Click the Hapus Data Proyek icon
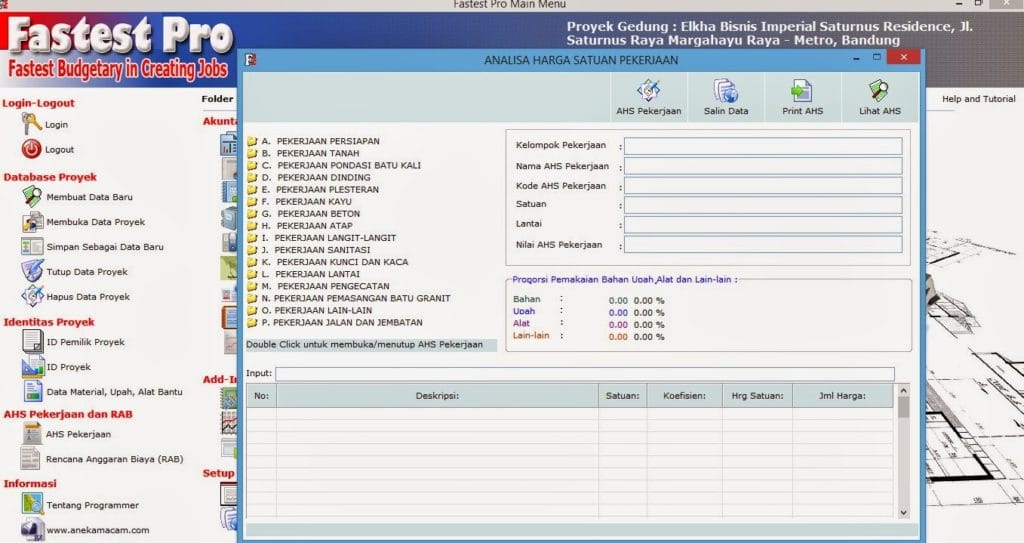1024x543 pixels. 32,296
